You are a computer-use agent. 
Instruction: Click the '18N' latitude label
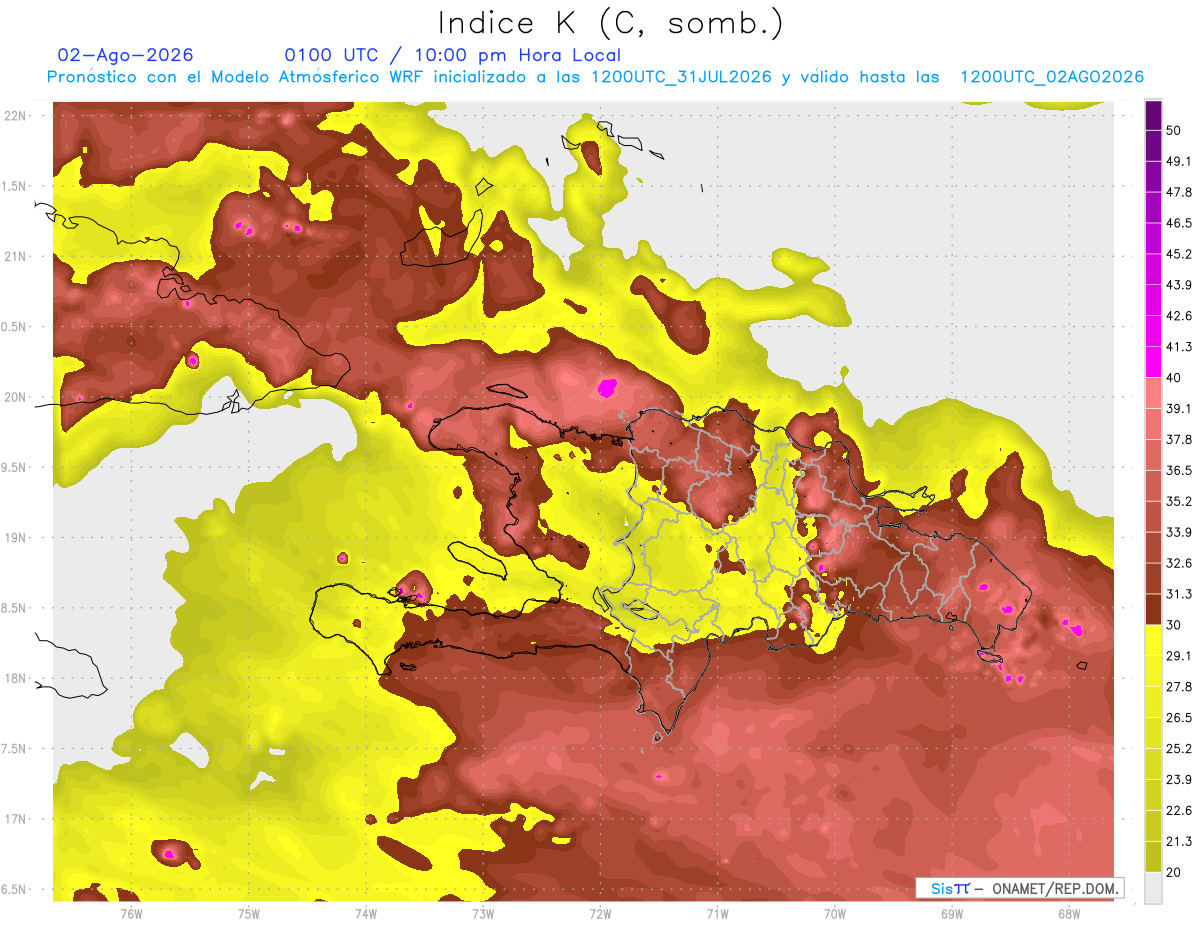[x=16, y=678]
